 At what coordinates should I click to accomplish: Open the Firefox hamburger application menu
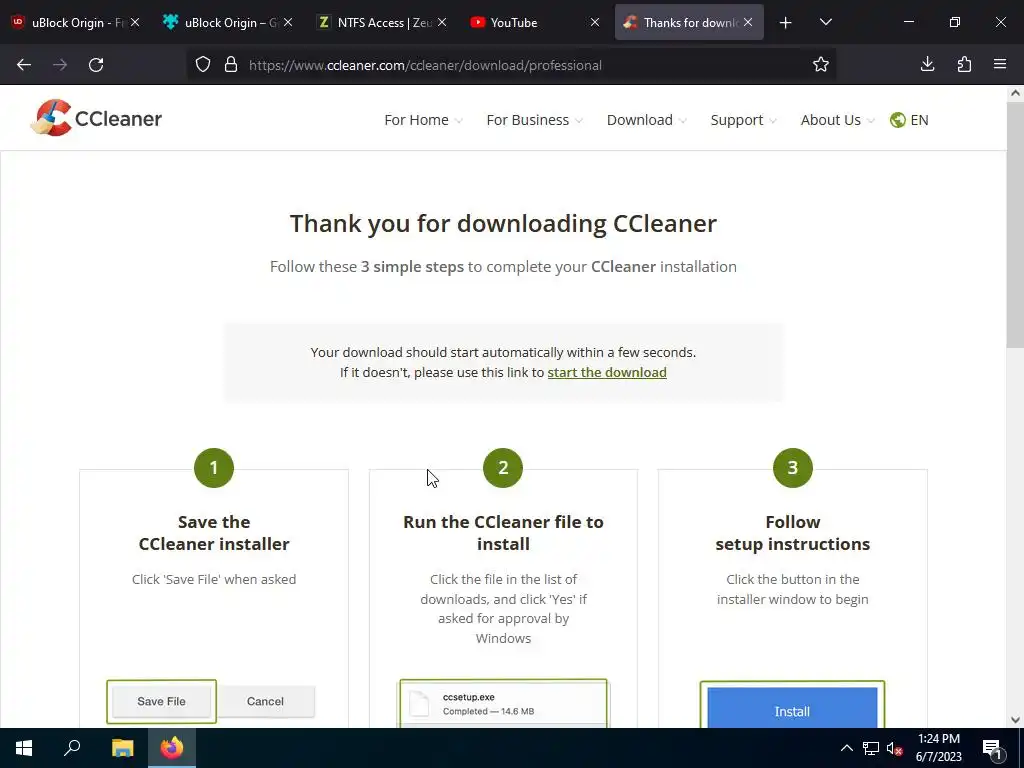tap(1000, 64)
